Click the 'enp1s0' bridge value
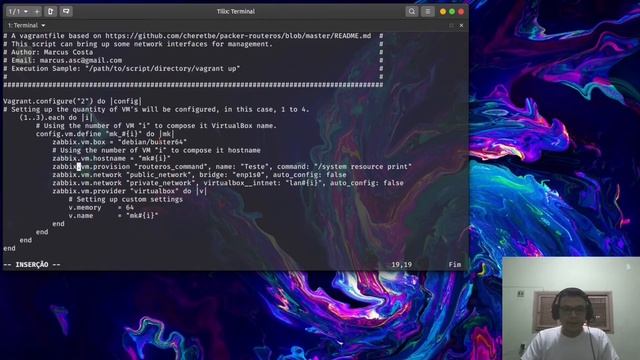 [x=248, y=175]
